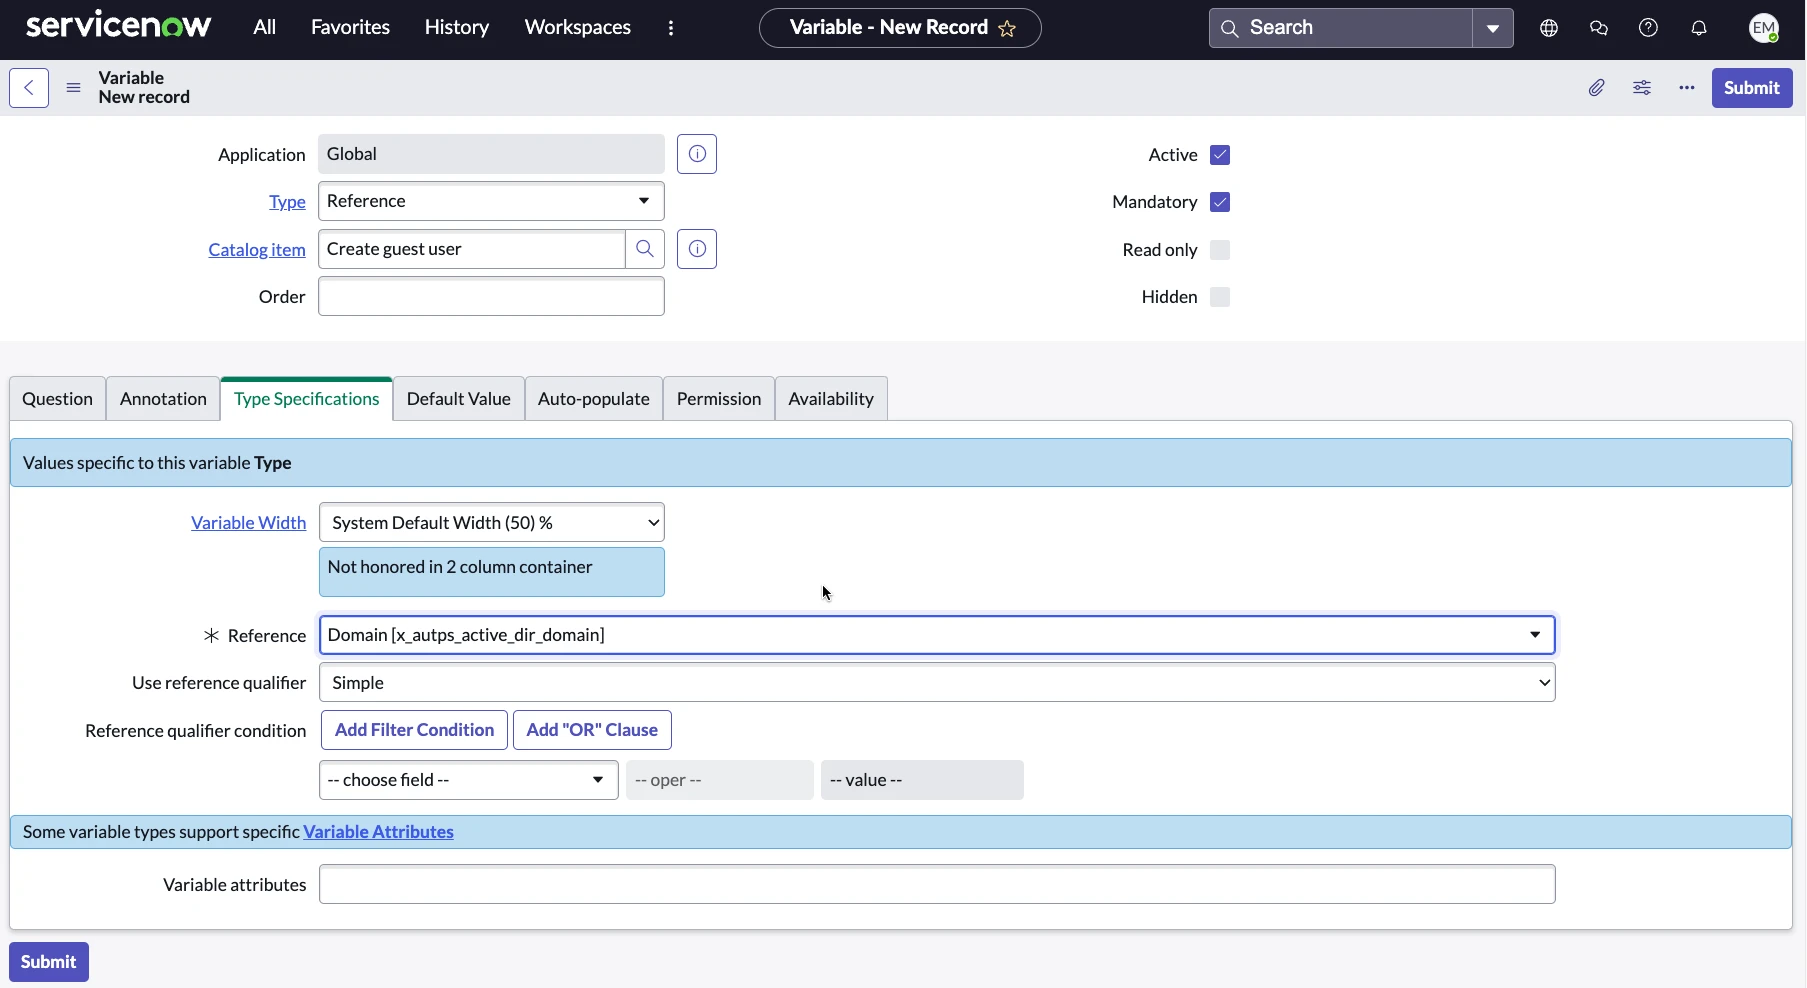Enable the Hidden checkbox
The width and height of the screenshot is (1807, 988).
pos(1220,297)
